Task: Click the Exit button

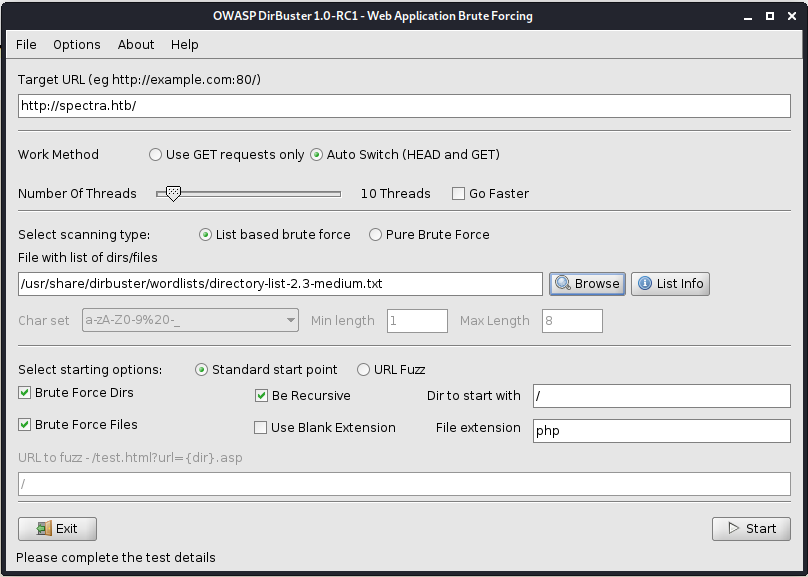Action: pyautogui.click(x=57, y=529)
